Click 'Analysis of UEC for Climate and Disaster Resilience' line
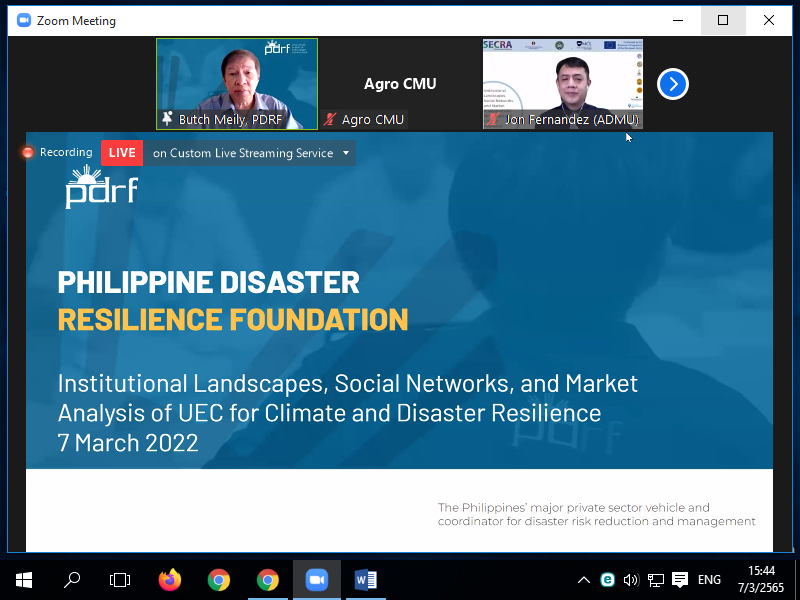Viewport: 800px width, 600px height. pyautogui.click(x=329, y=413)
